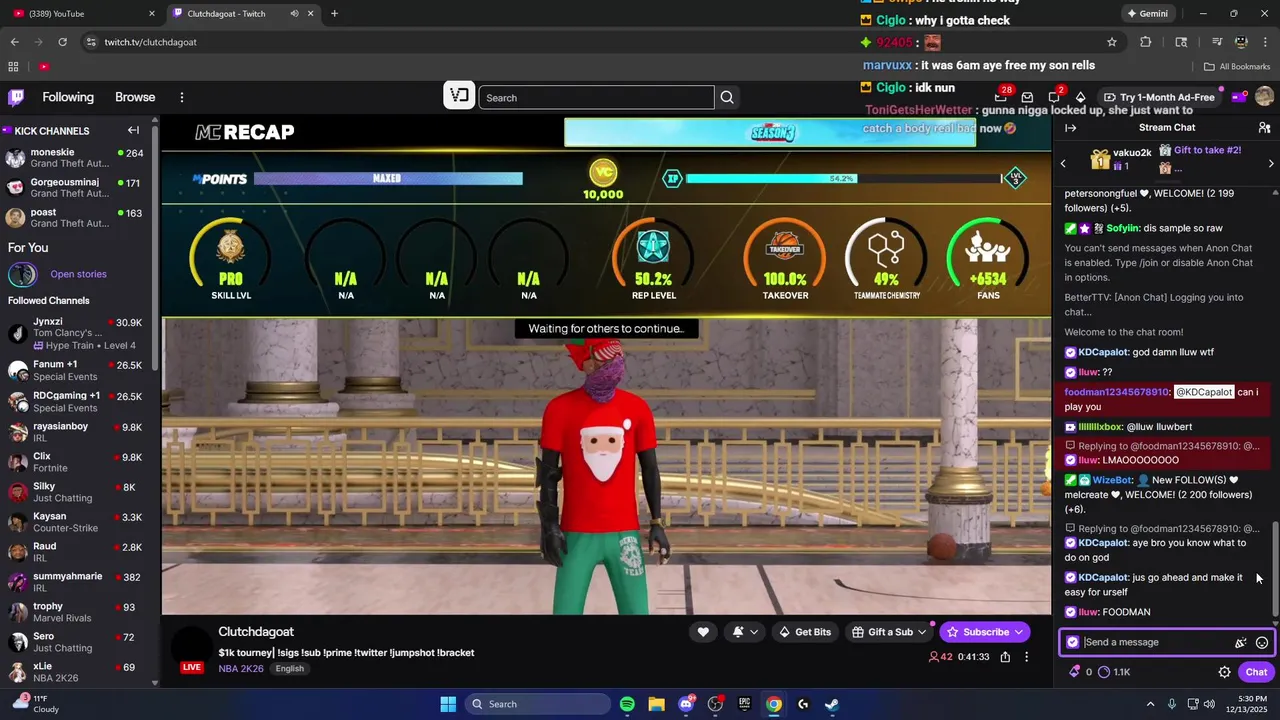Click the VD extension icon beside search
1280x720 pixels.
coord(459,96)
